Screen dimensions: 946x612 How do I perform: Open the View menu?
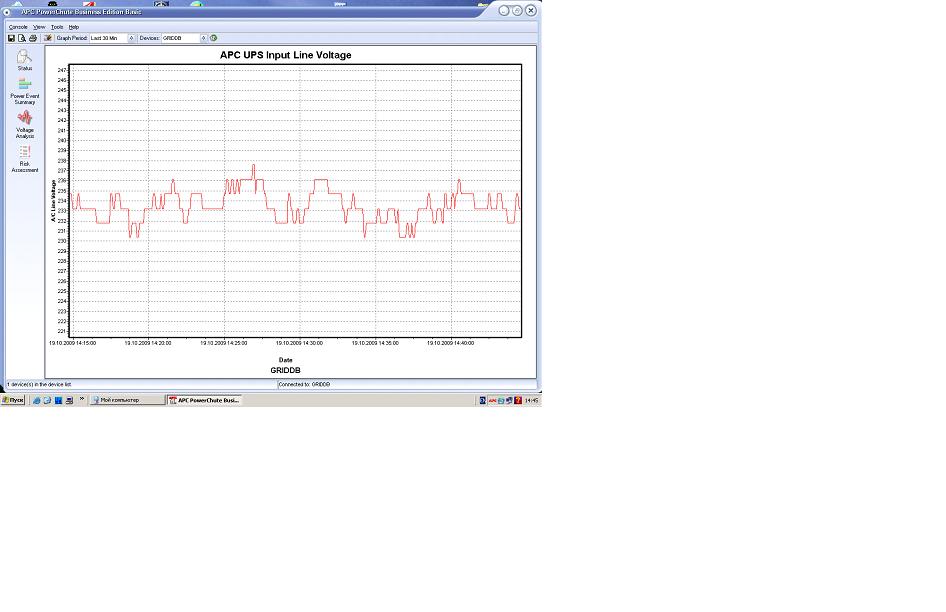pyautogui.click(x=39, y=27)
